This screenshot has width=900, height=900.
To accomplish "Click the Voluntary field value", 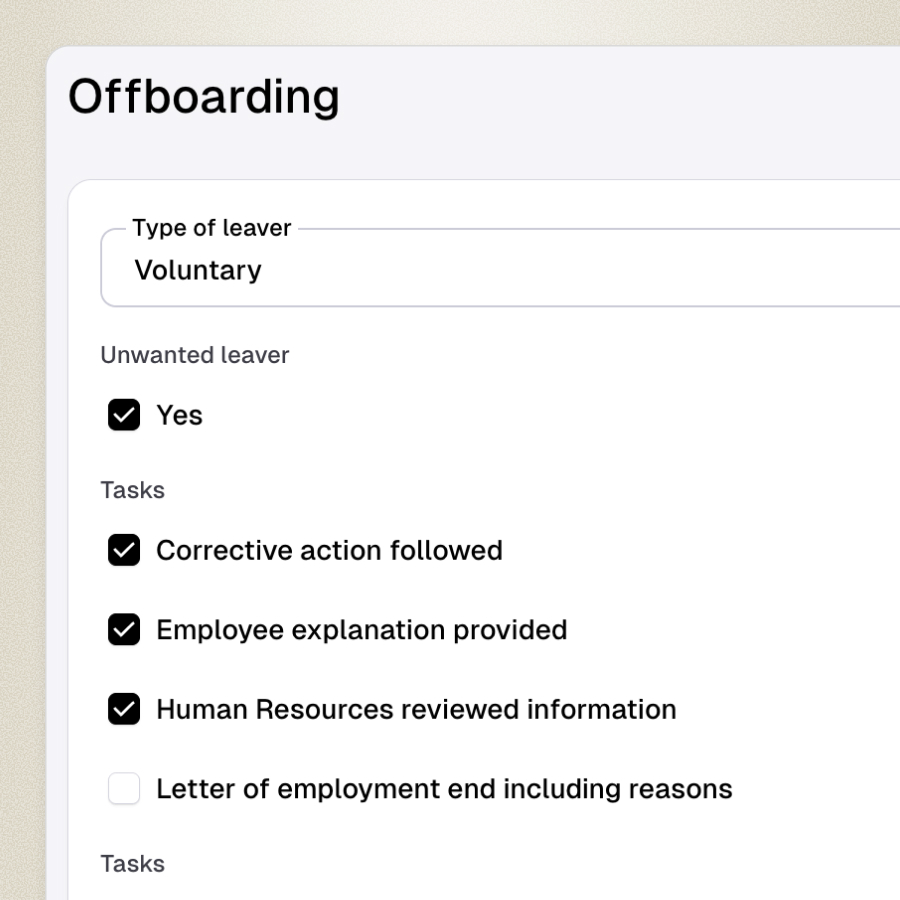I will 198,269.
